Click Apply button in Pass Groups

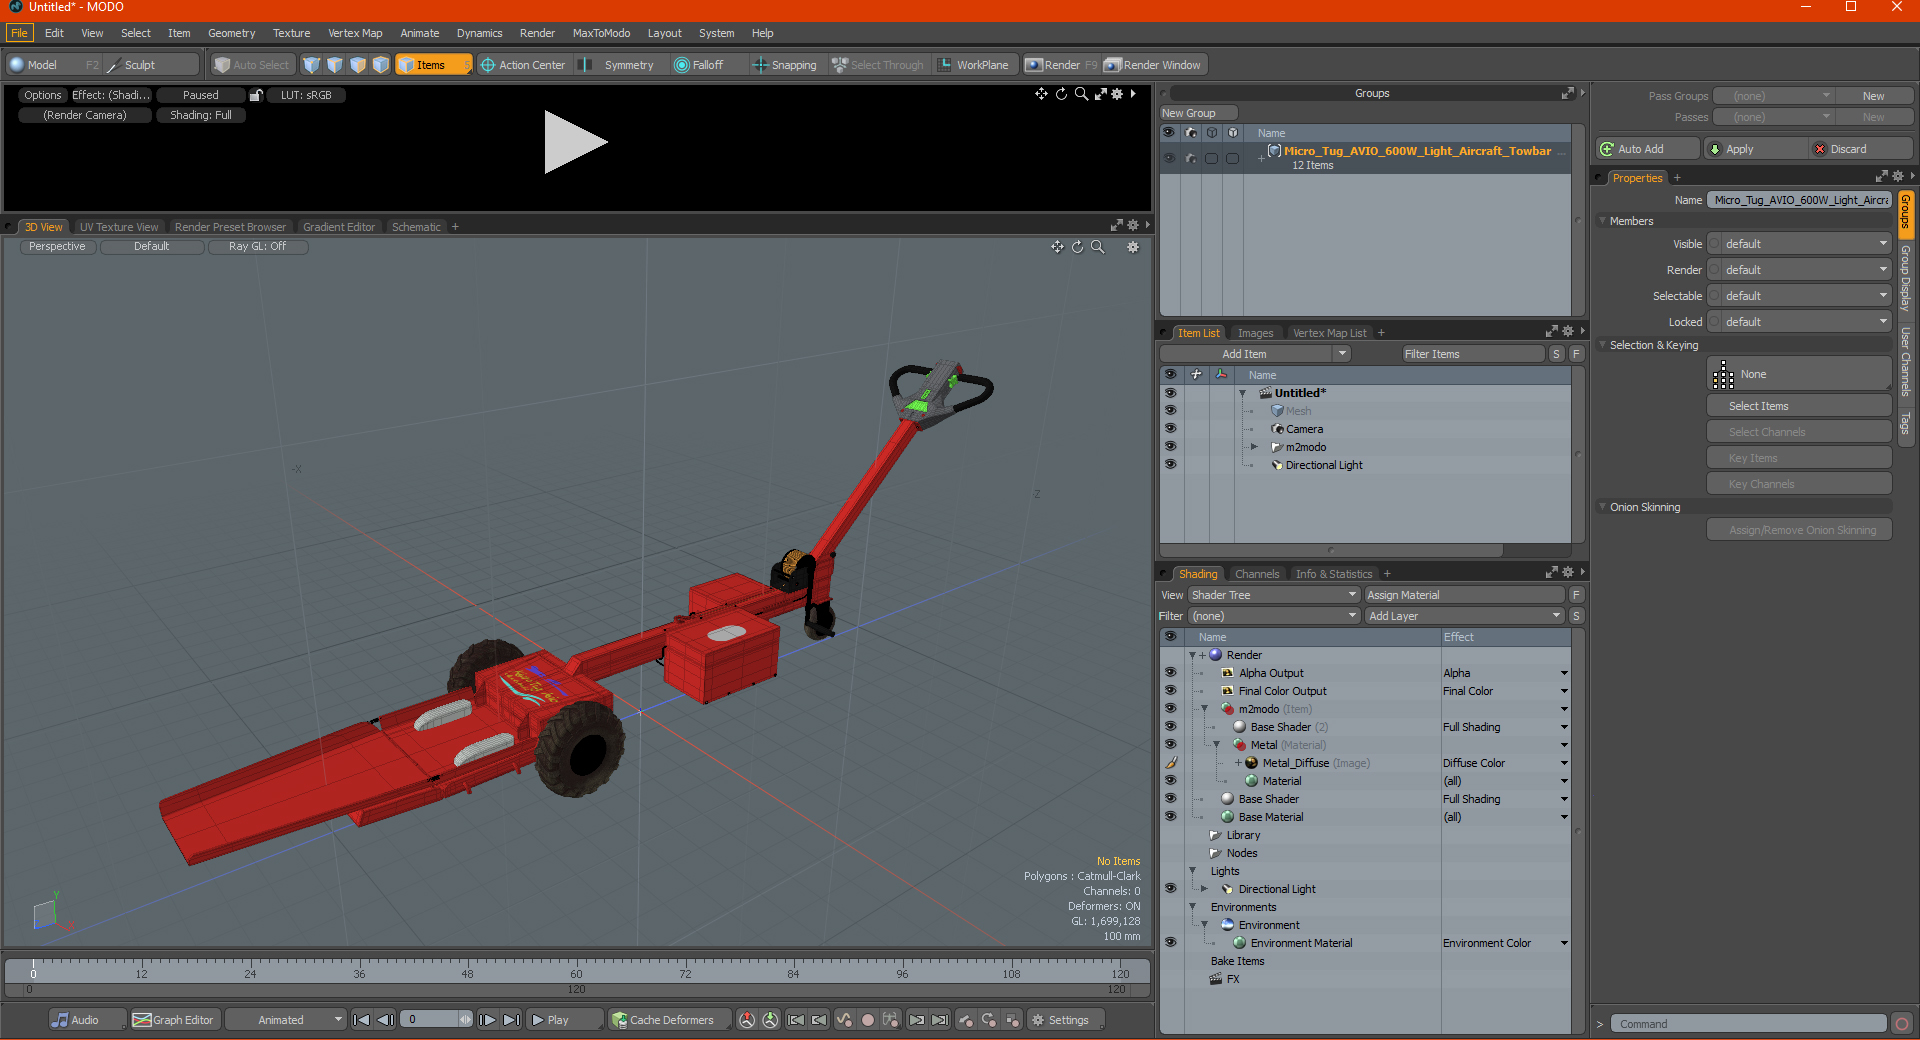(1755, 149)
